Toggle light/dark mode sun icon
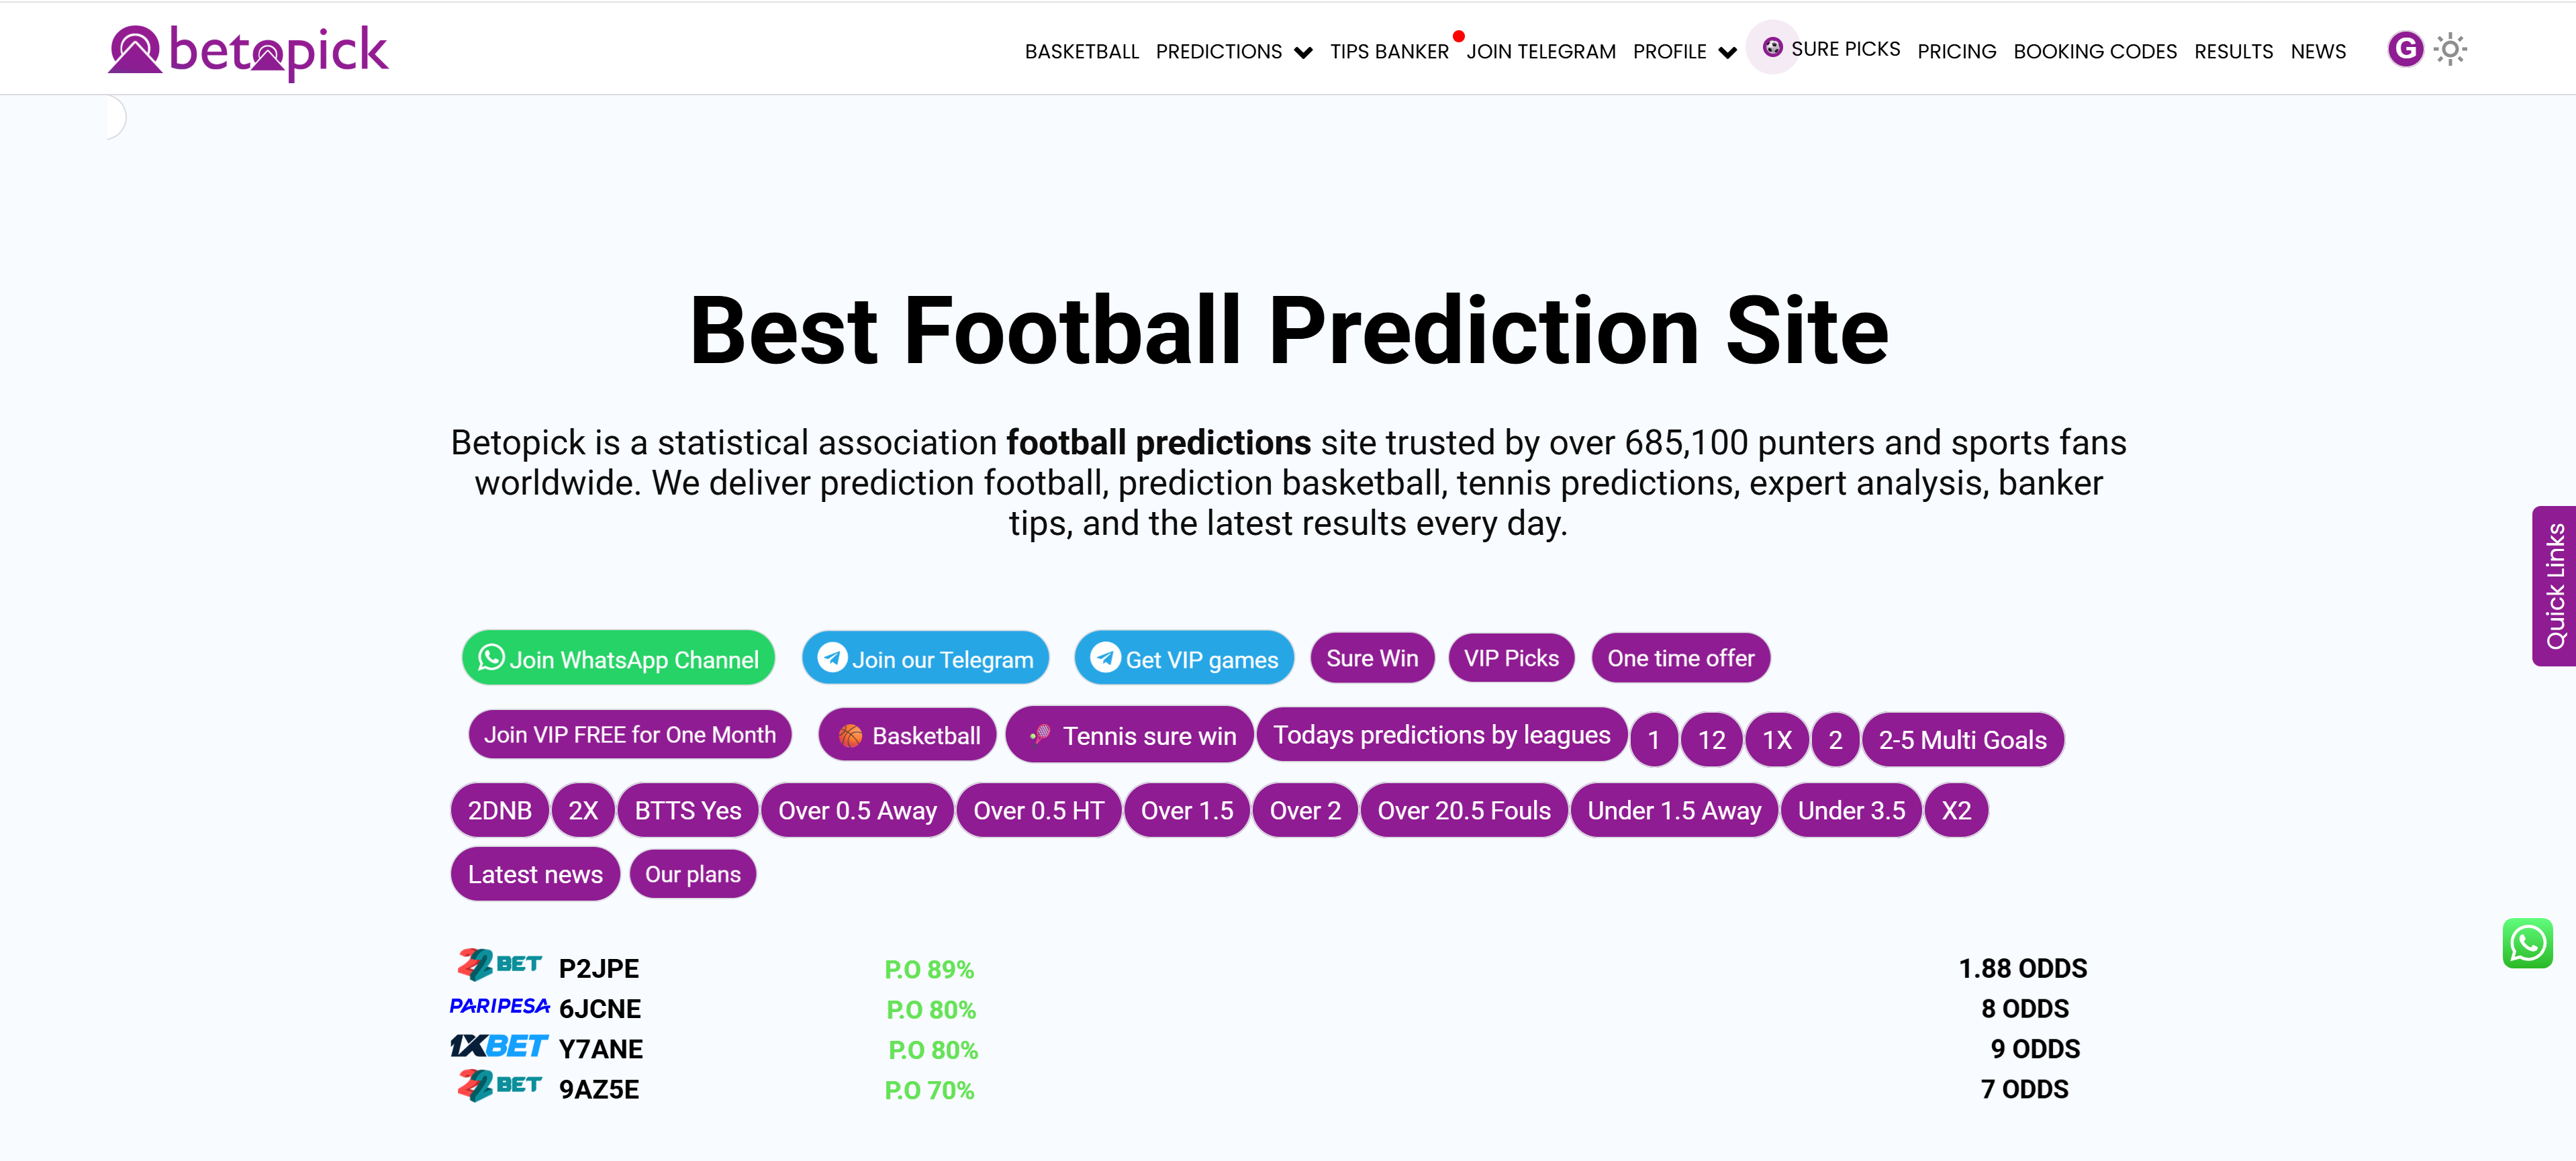The image size is (2576, 1161). (x=2450, y=49)
